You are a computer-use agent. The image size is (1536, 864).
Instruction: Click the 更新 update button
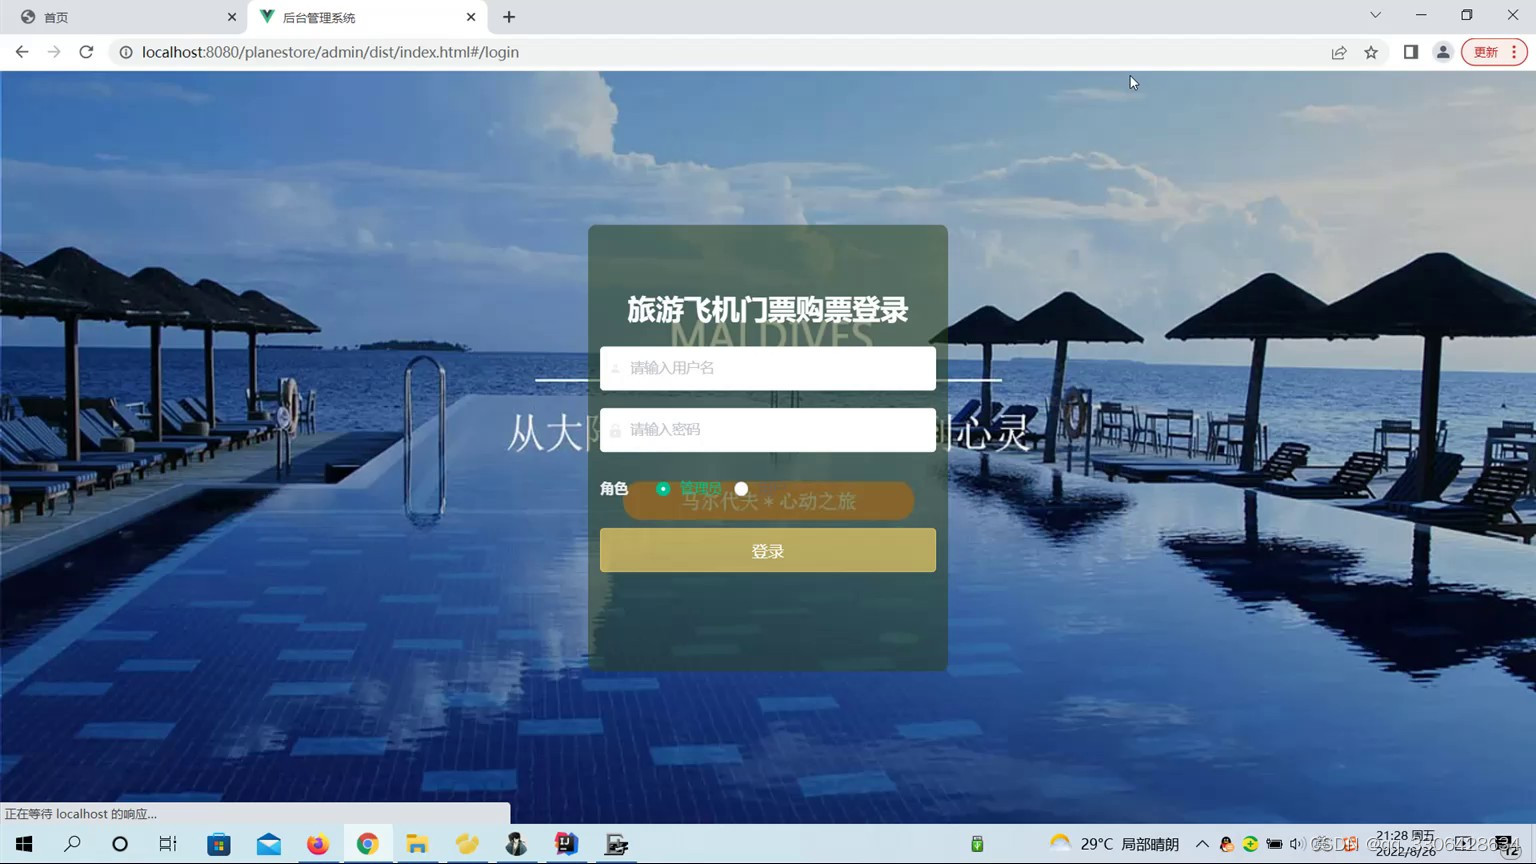point(1494,52)
